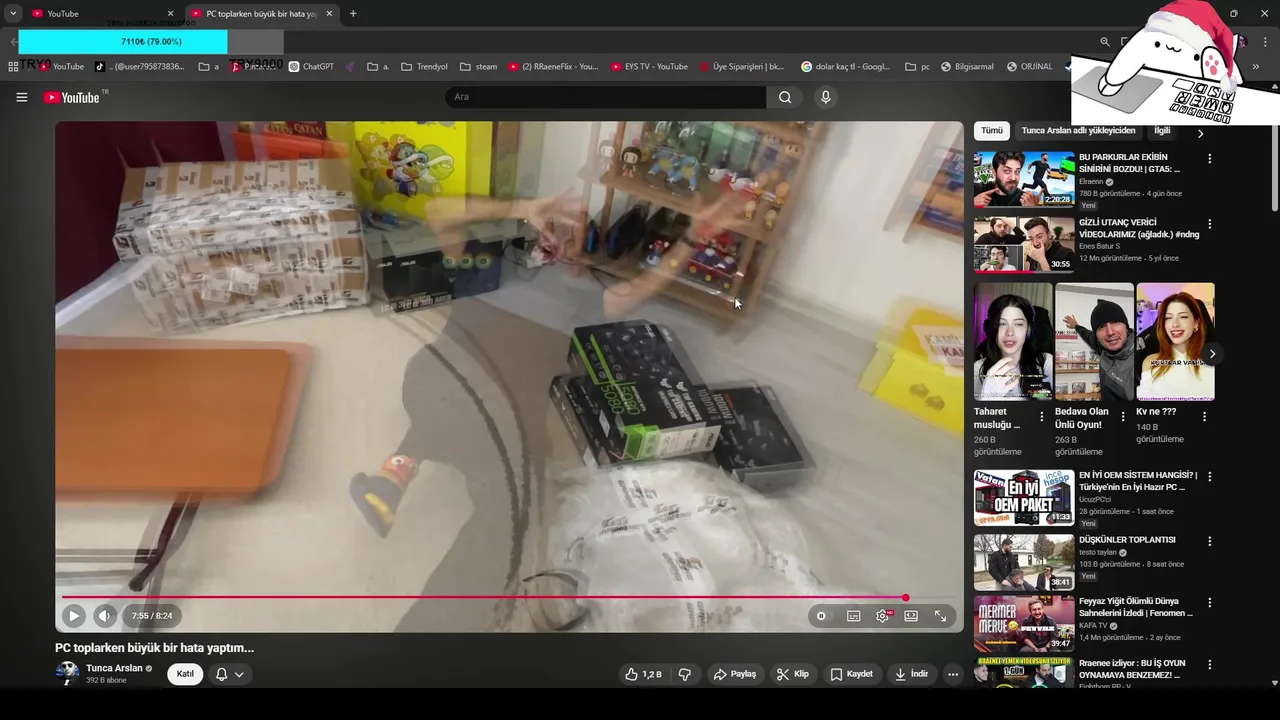Enter fullscreen mode in player

point(940,616)
